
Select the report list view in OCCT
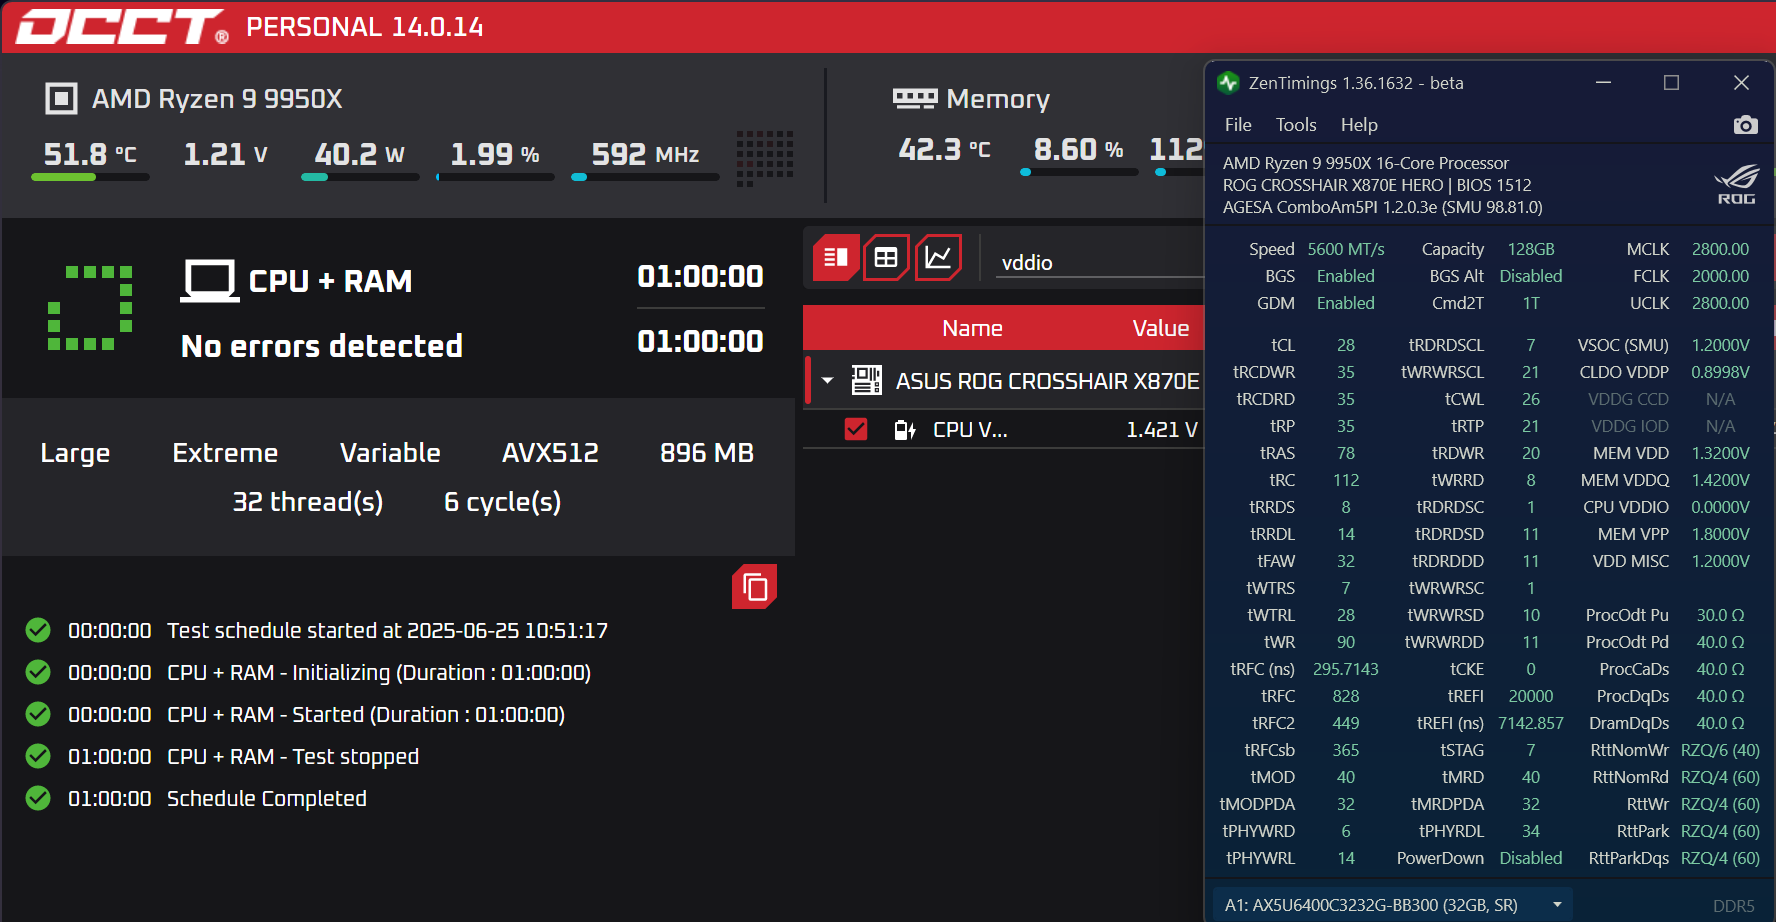point(836,257)
